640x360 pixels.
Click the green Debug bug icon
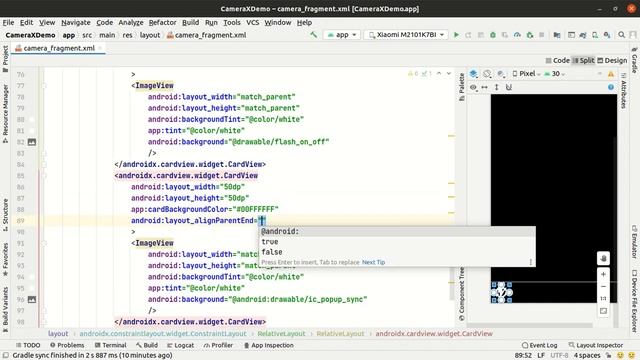click(x=493, y=35)
